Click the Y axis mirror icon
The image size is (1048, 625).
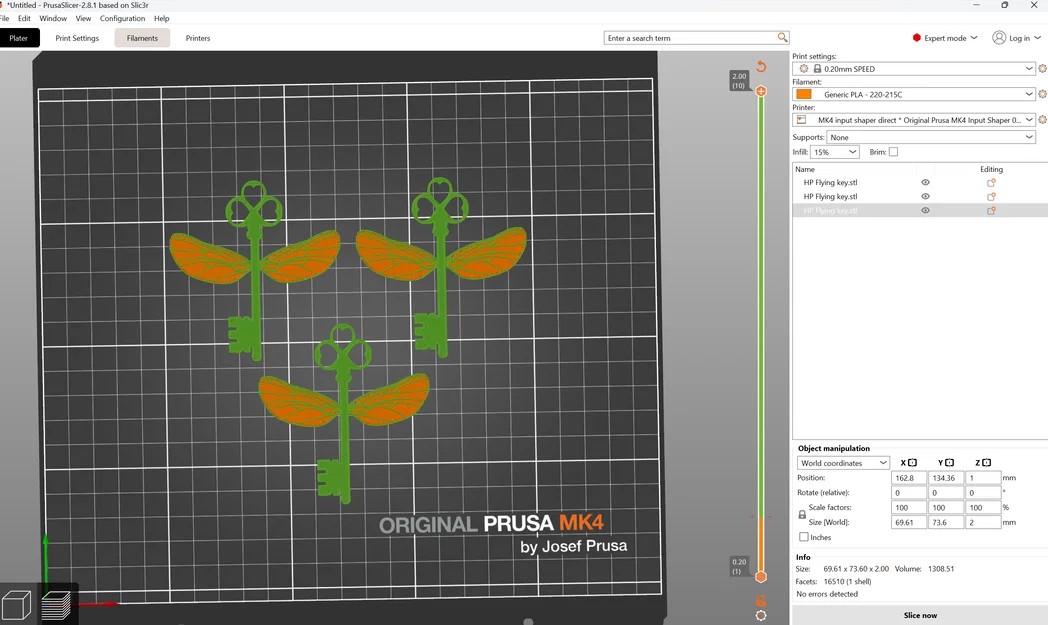[950, 463]
